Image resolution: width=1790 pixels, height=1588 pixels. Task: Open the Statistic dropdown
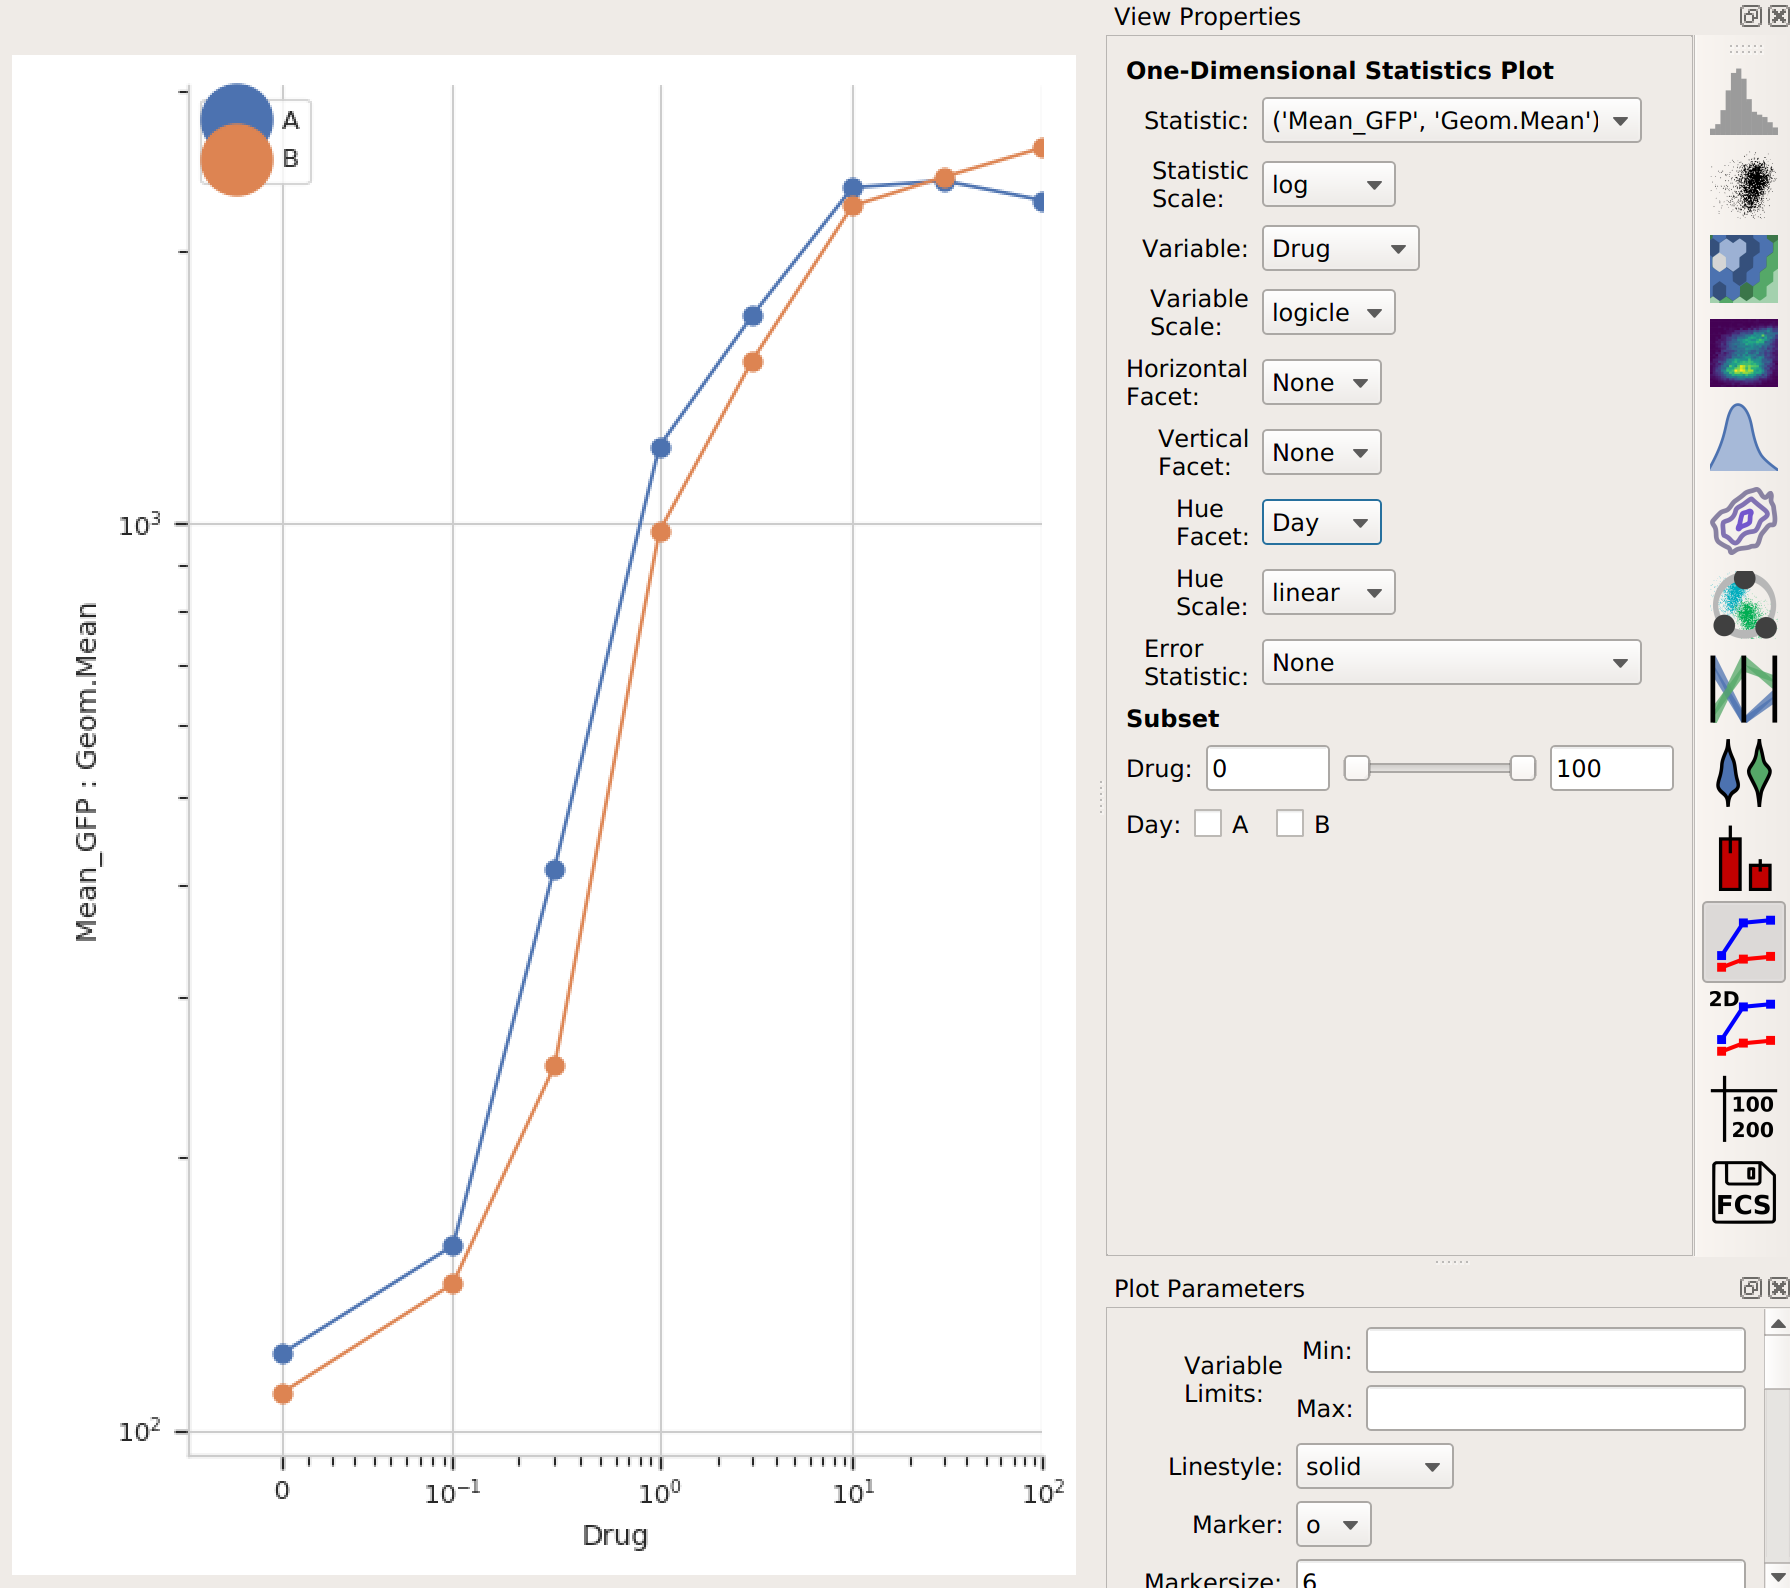click(1451, 120)
